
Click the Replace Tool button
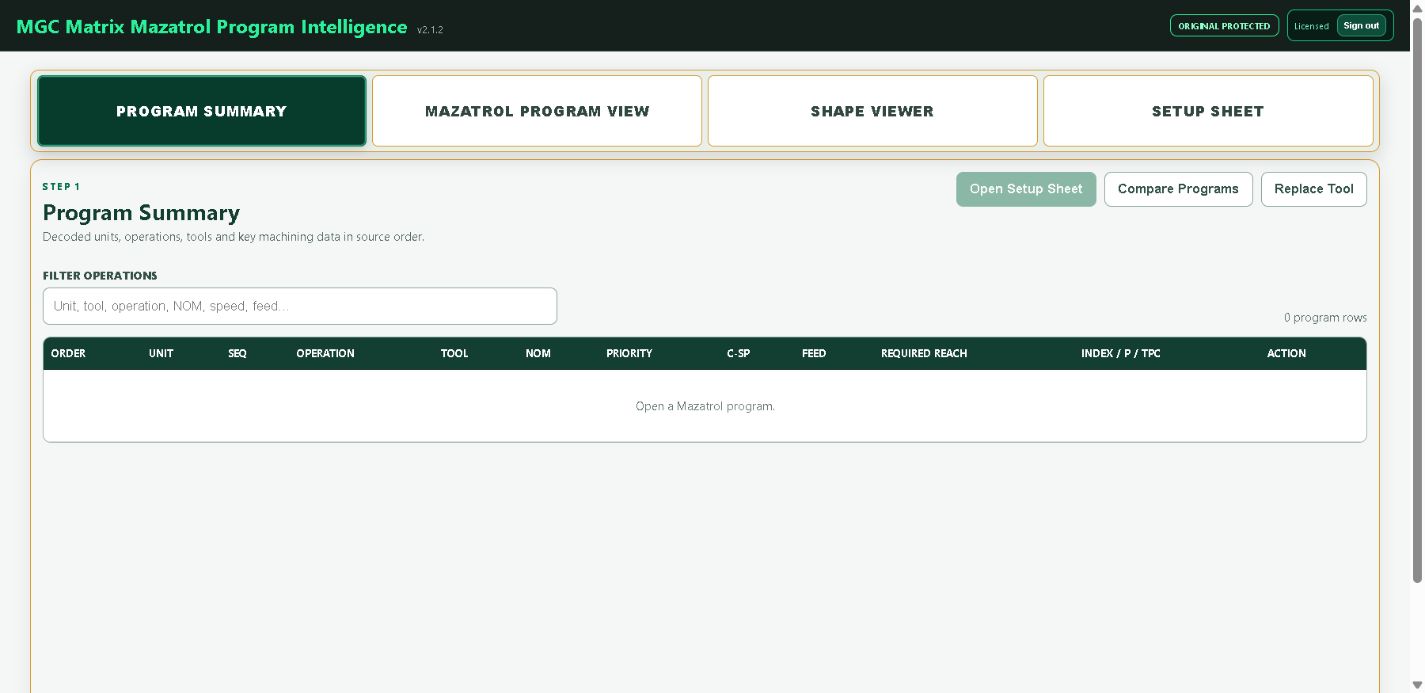[1314, 189]
